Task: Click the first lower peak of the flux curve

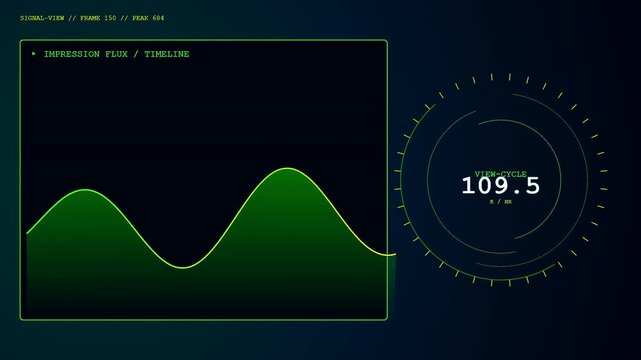Action: pyautogui.click(x=85, y=190)
